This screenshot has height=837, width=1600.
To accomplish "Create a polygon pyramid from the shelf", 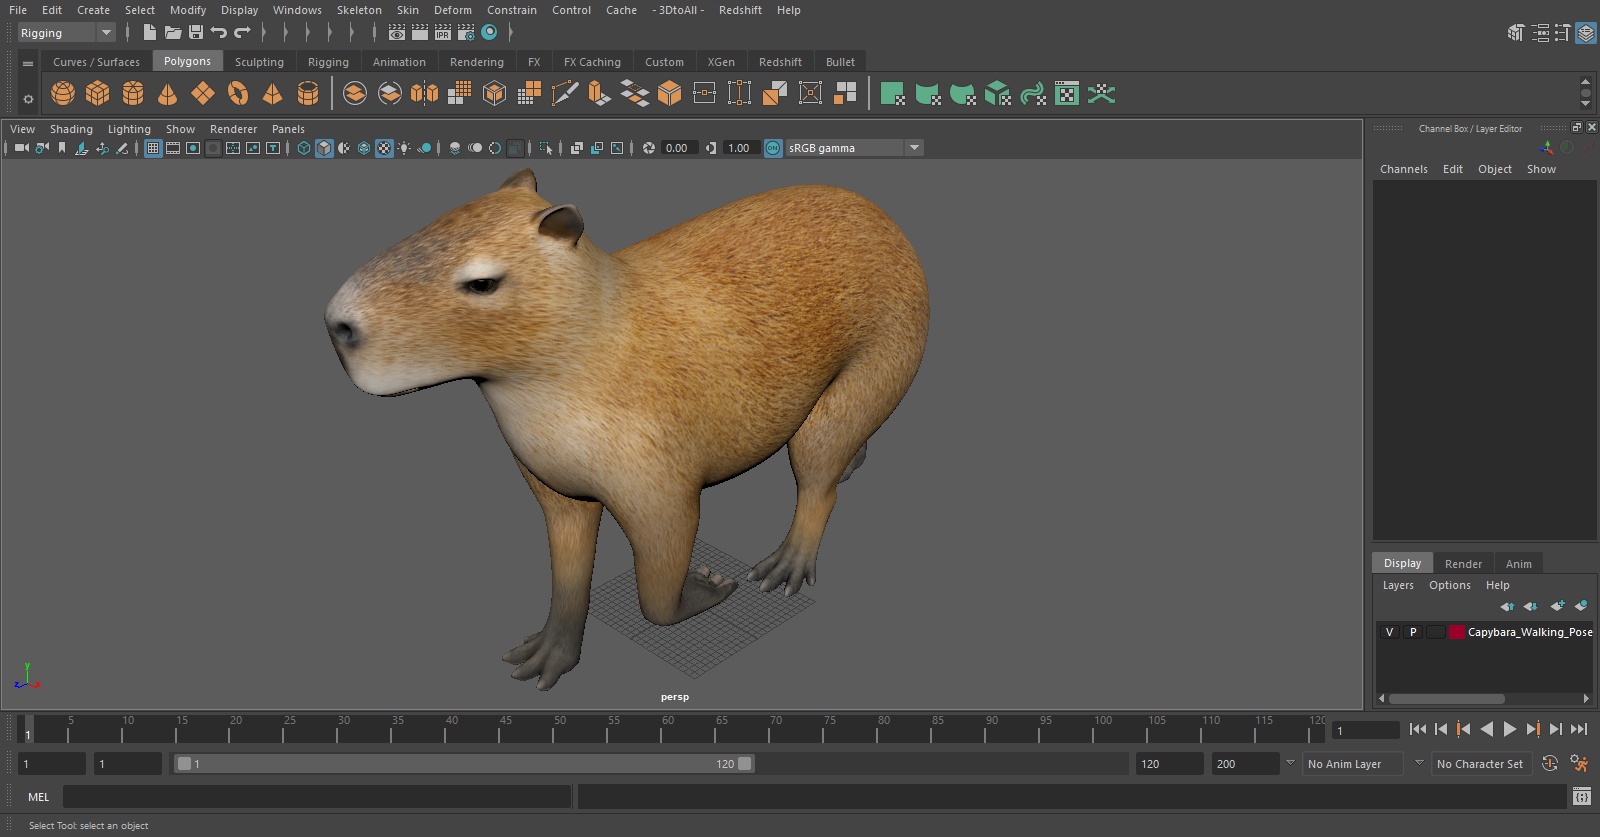I will (272, 94).
